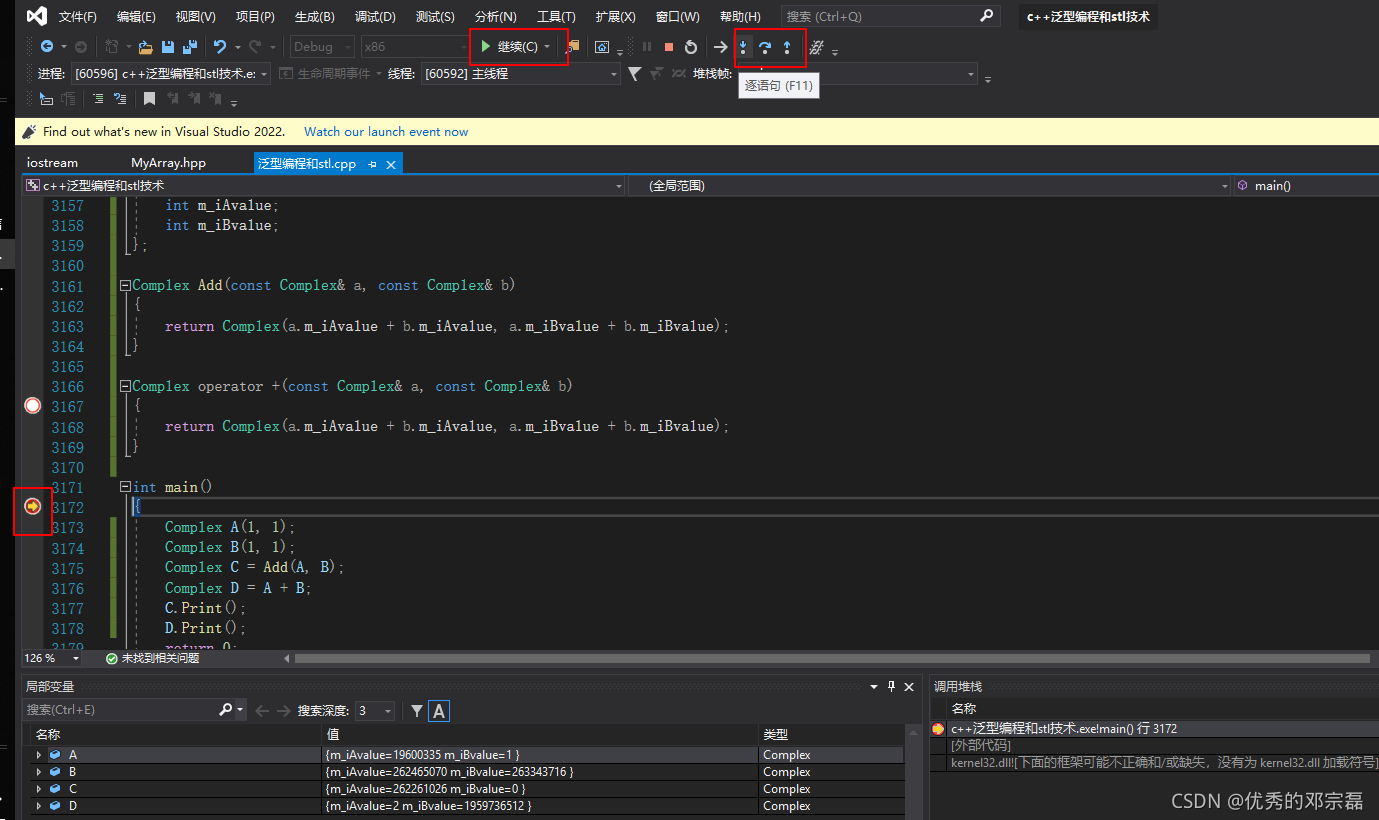The image size is (1379, 820).
Task: Toggle the 'A' option in locals toolbar
Action: 439,711
